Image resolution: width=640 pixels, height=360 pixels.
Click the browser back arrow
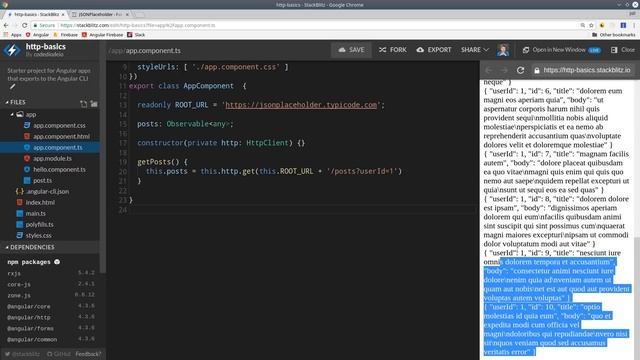6,25
